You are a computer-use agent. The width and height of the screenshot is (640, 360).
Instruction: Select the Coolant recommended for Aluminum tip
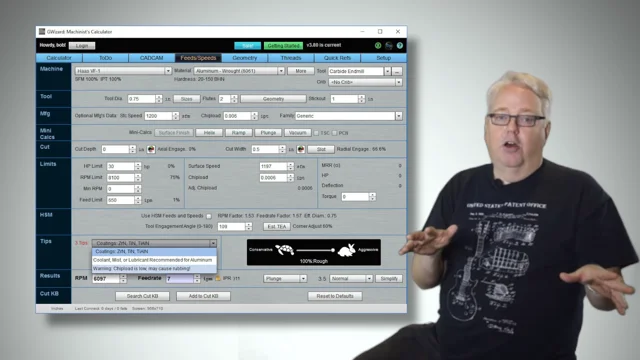(154, 260)
